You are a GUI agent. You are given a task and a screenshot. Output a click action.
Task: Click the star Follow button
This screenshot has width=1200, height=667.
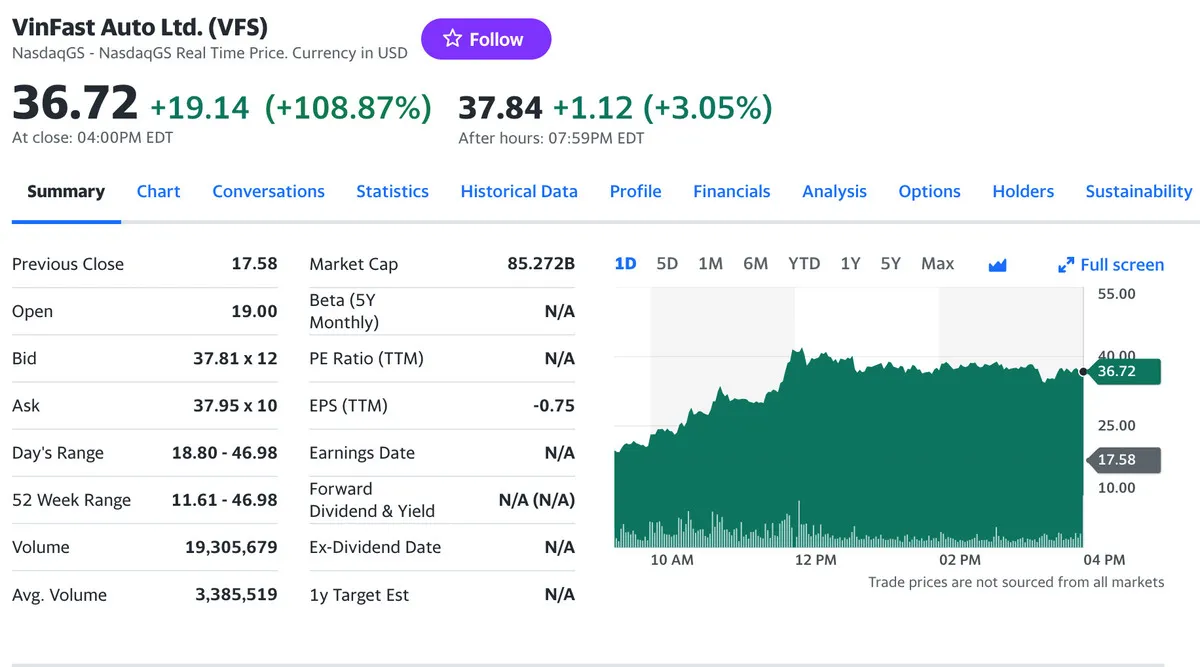(485, 39)
